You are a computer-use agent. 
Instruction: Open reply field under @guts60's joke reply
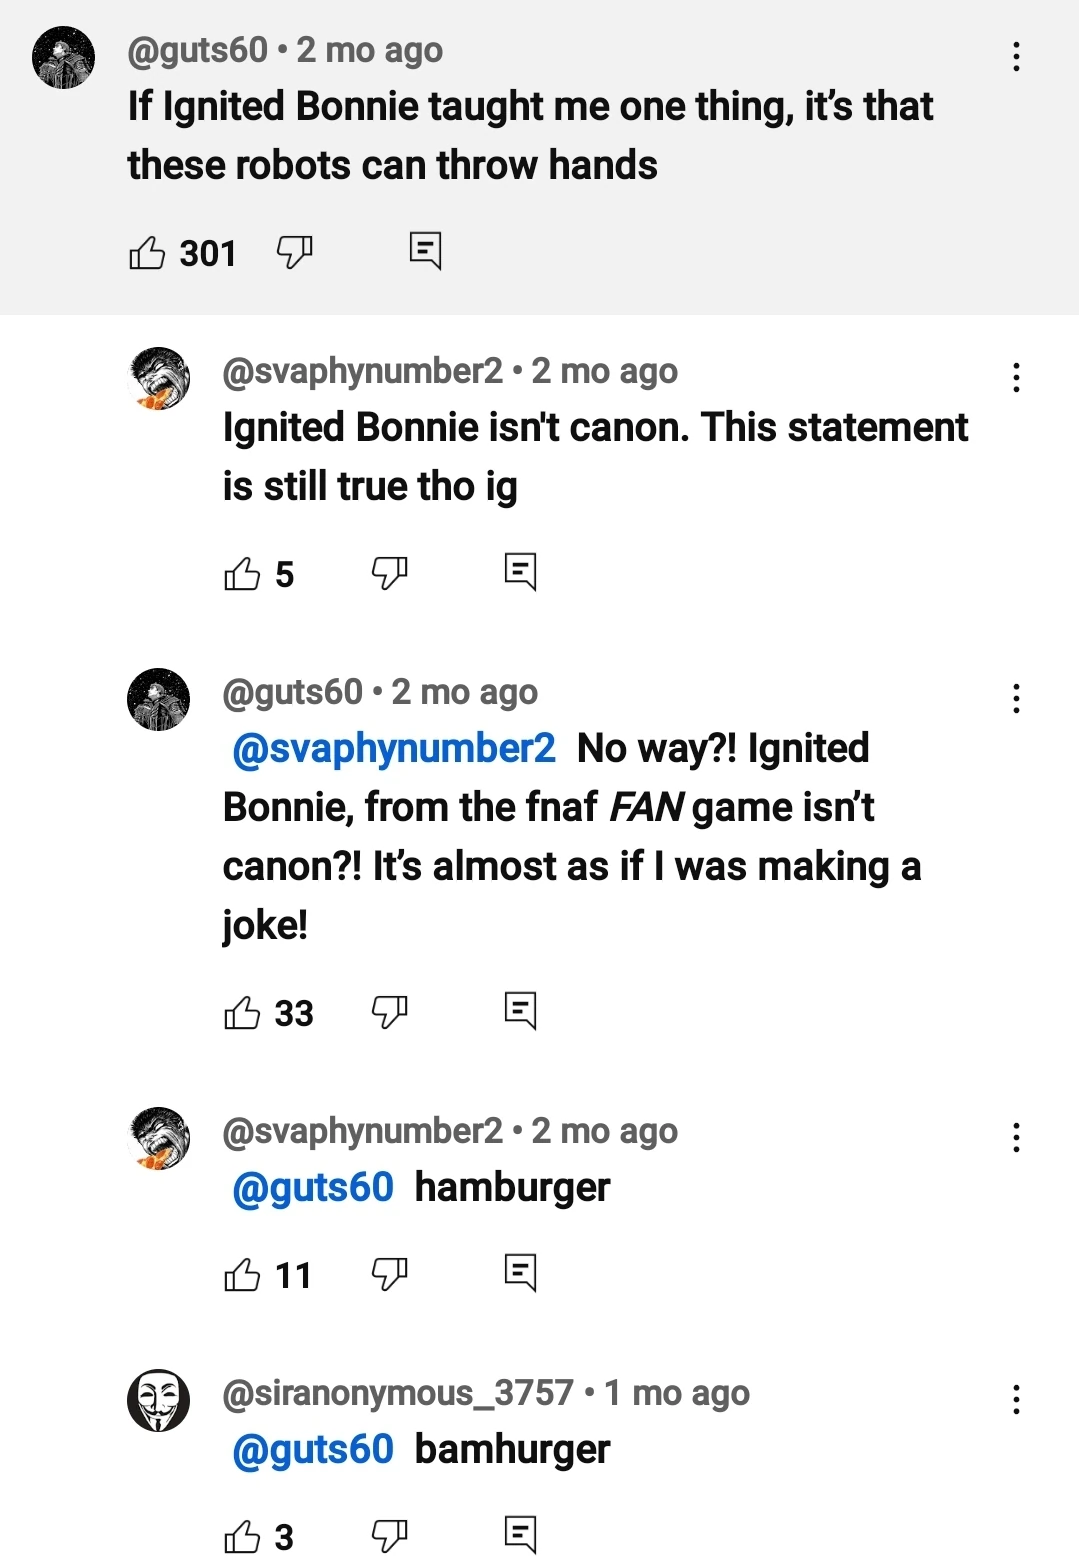click(522, 1011)
